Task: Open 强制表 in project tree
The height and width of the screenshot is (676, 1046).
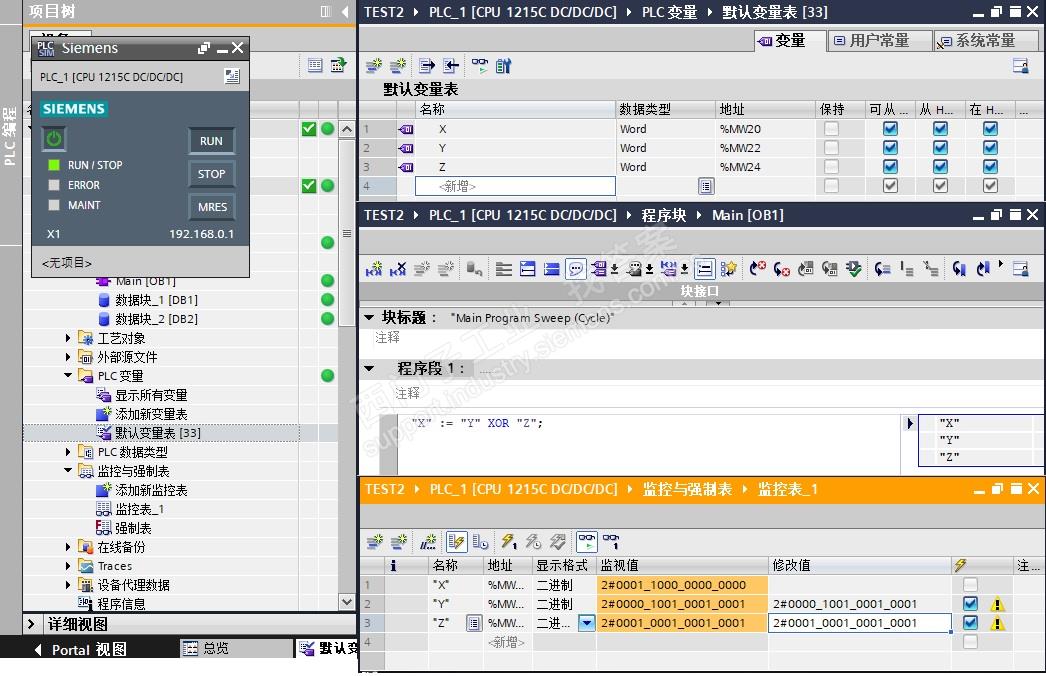Action: (x=133, y=528)
